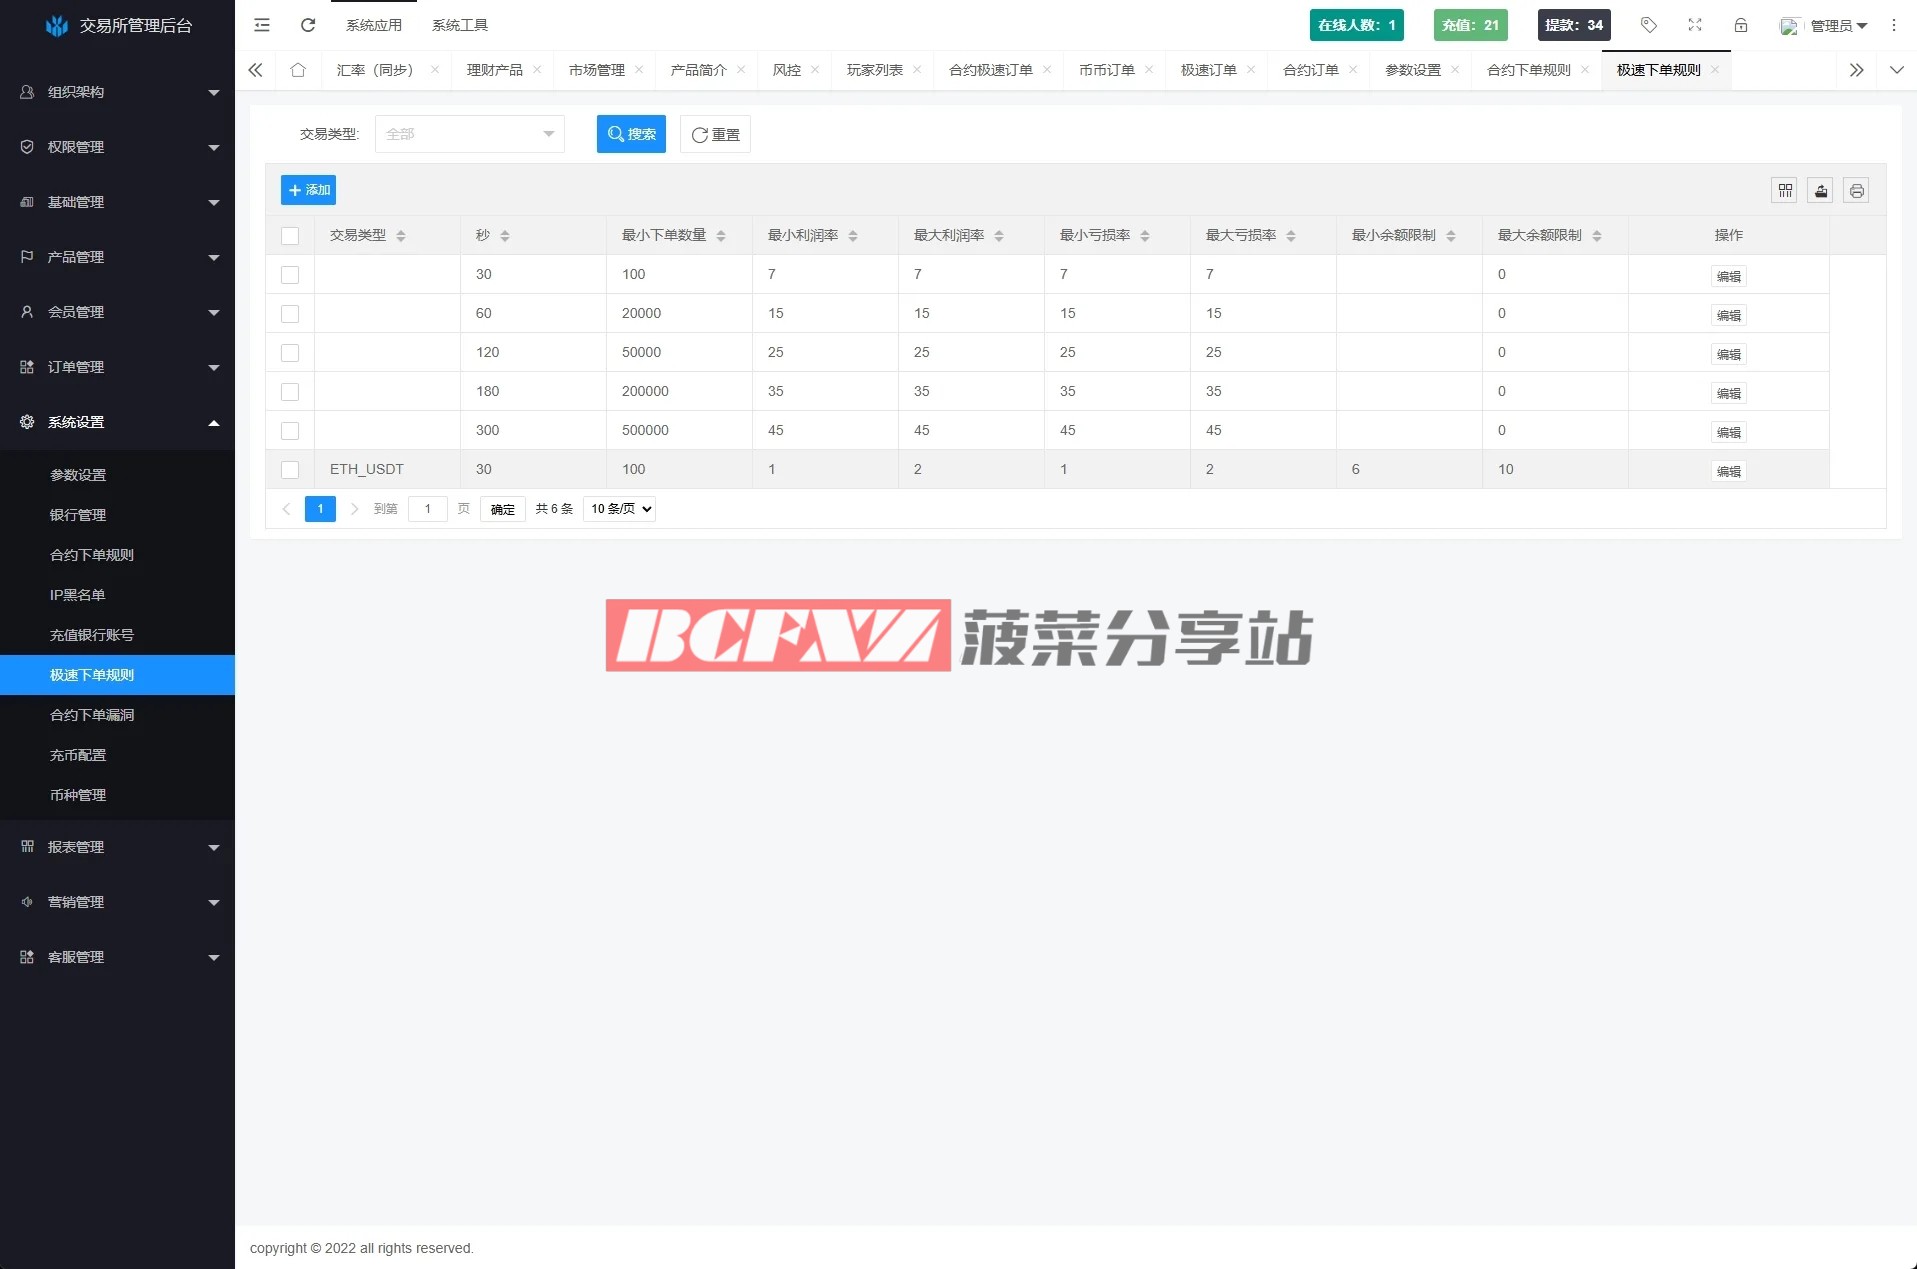The image size is (1917, 1269).
Task: Click the print icon in table toolbar
Action: pyautogui.click(x=1857, y=190)
